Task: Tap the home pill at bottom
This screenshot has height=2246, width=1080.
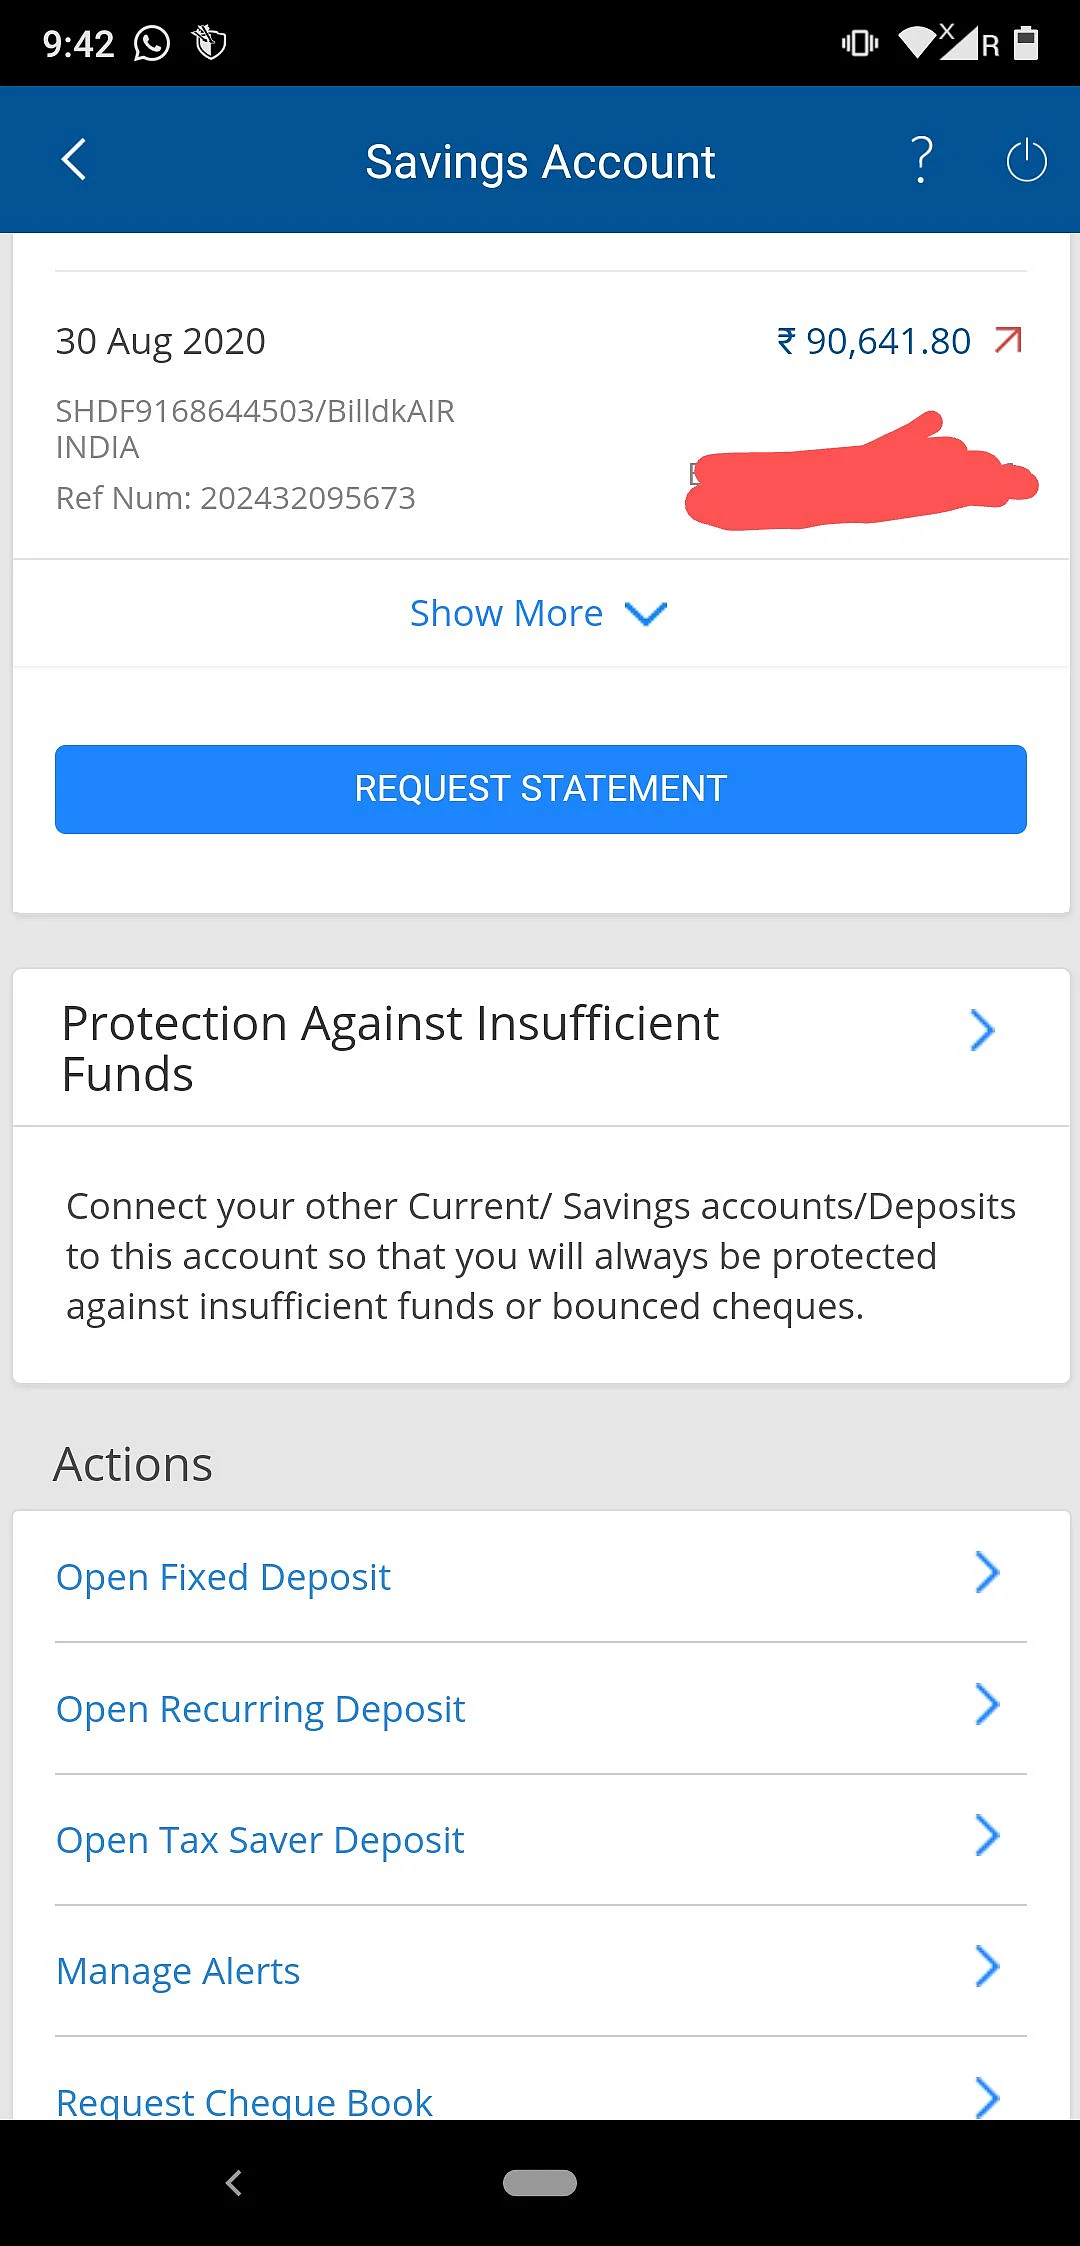Action: [540, 2183]
